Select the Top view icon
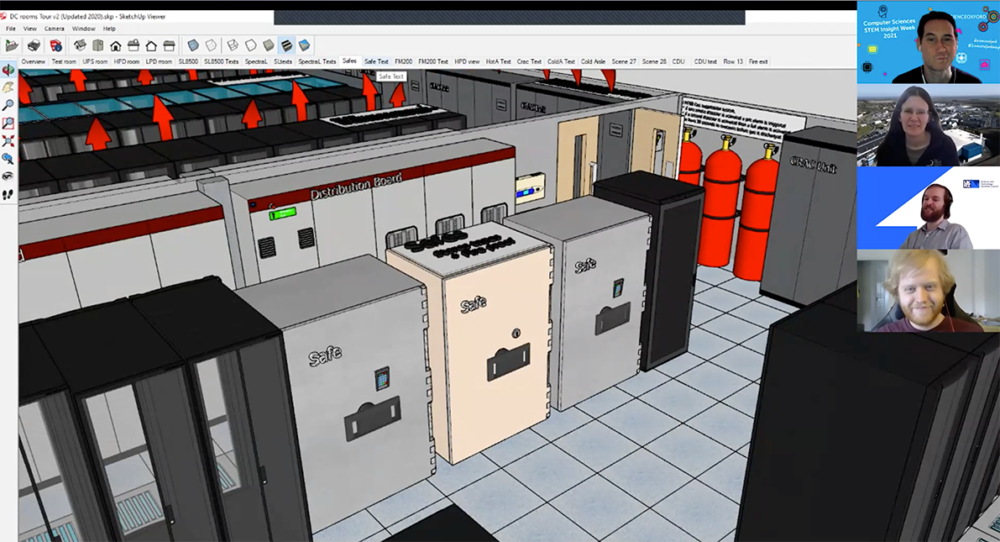This screenshot has height=542, width=1000. click(98, 45)
